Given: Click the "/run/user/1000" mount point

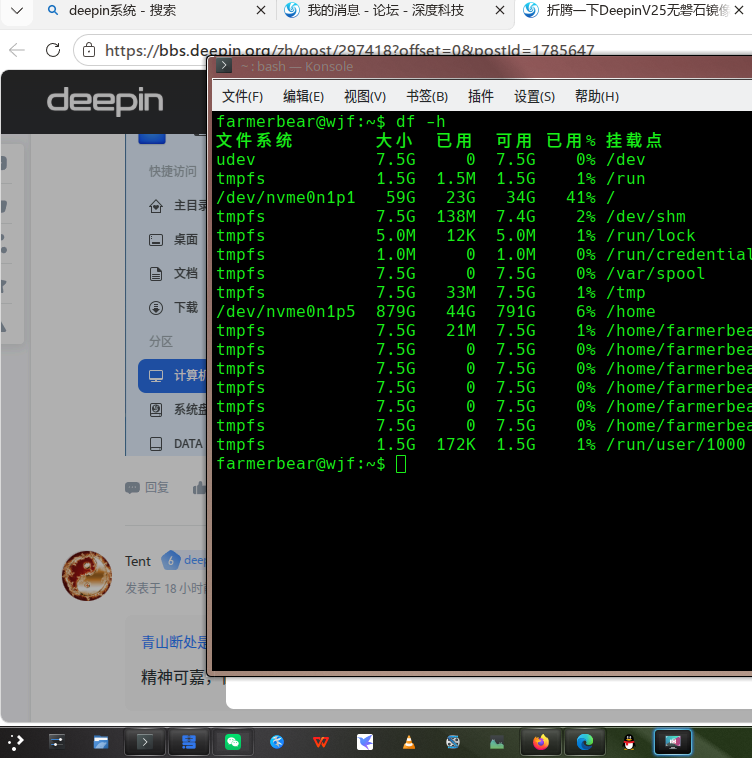Looking at the screenshot, I should tap(676, 445).
